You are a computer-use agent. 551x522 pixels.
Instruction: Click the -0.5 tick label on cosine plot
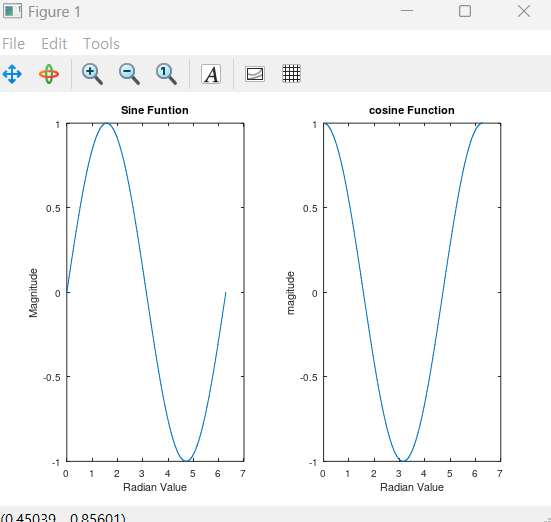pos(309,377)
